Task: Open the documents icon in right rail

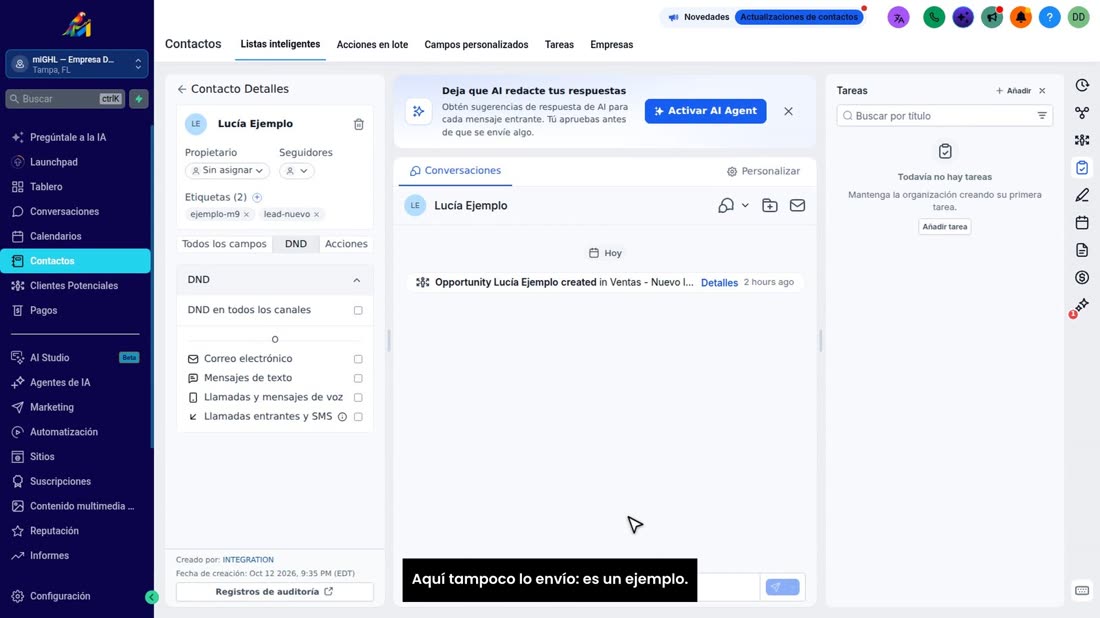Action: point(1082,250)
